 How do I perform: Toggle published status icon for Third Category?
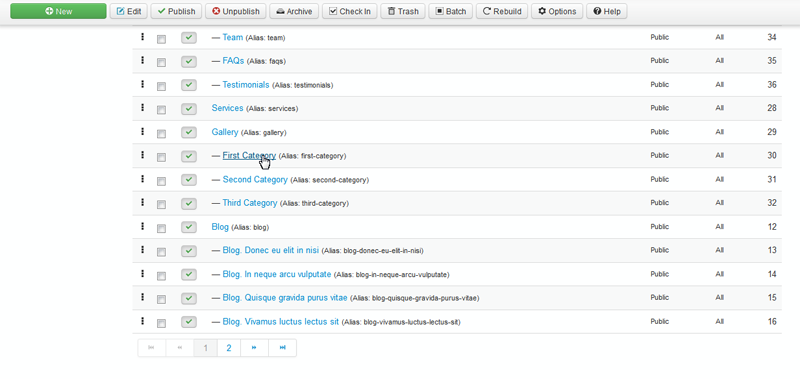coord(189,204)
